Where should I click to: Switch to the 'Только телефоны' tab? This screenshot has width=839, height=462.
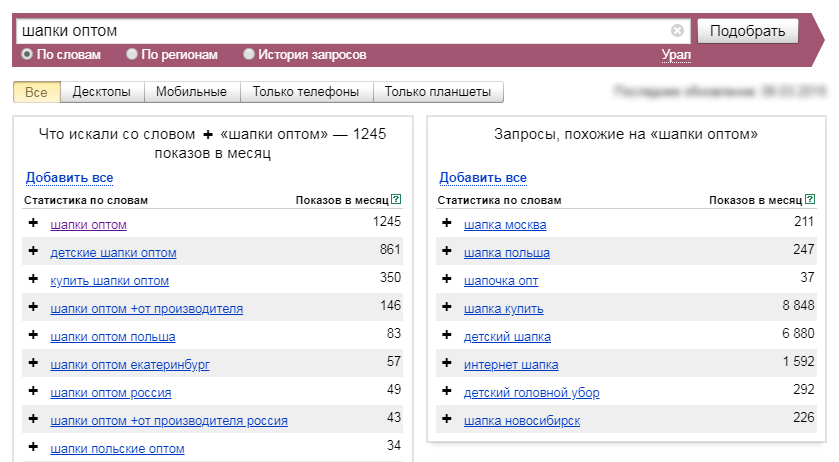306,92
